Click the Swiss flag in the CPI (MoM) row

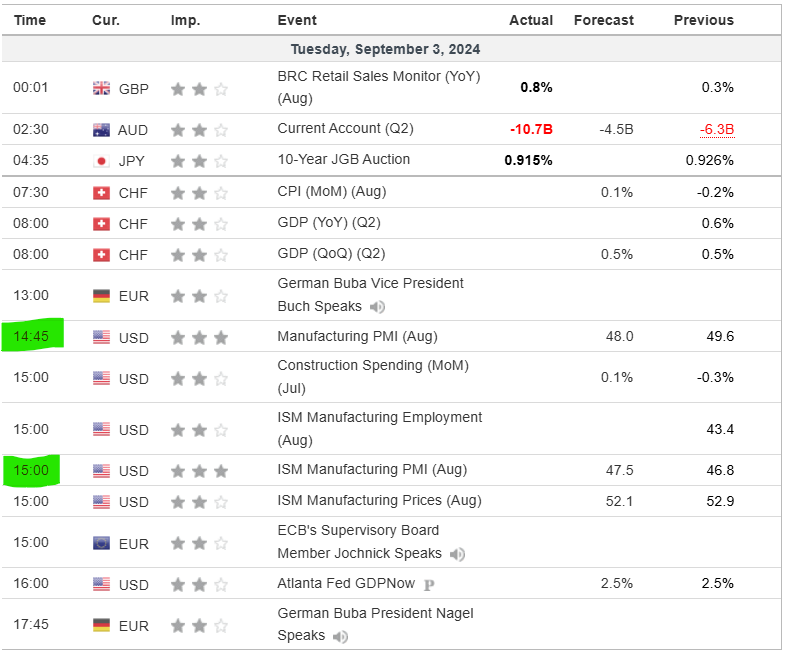pyautogui.click(x=101, y=193)
